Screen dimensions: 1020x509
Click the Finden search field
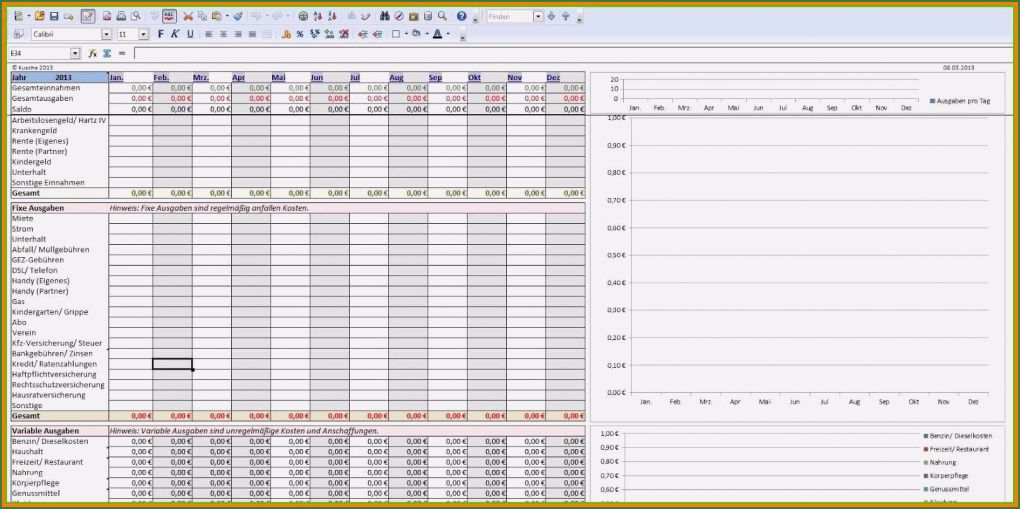point(508,17)
